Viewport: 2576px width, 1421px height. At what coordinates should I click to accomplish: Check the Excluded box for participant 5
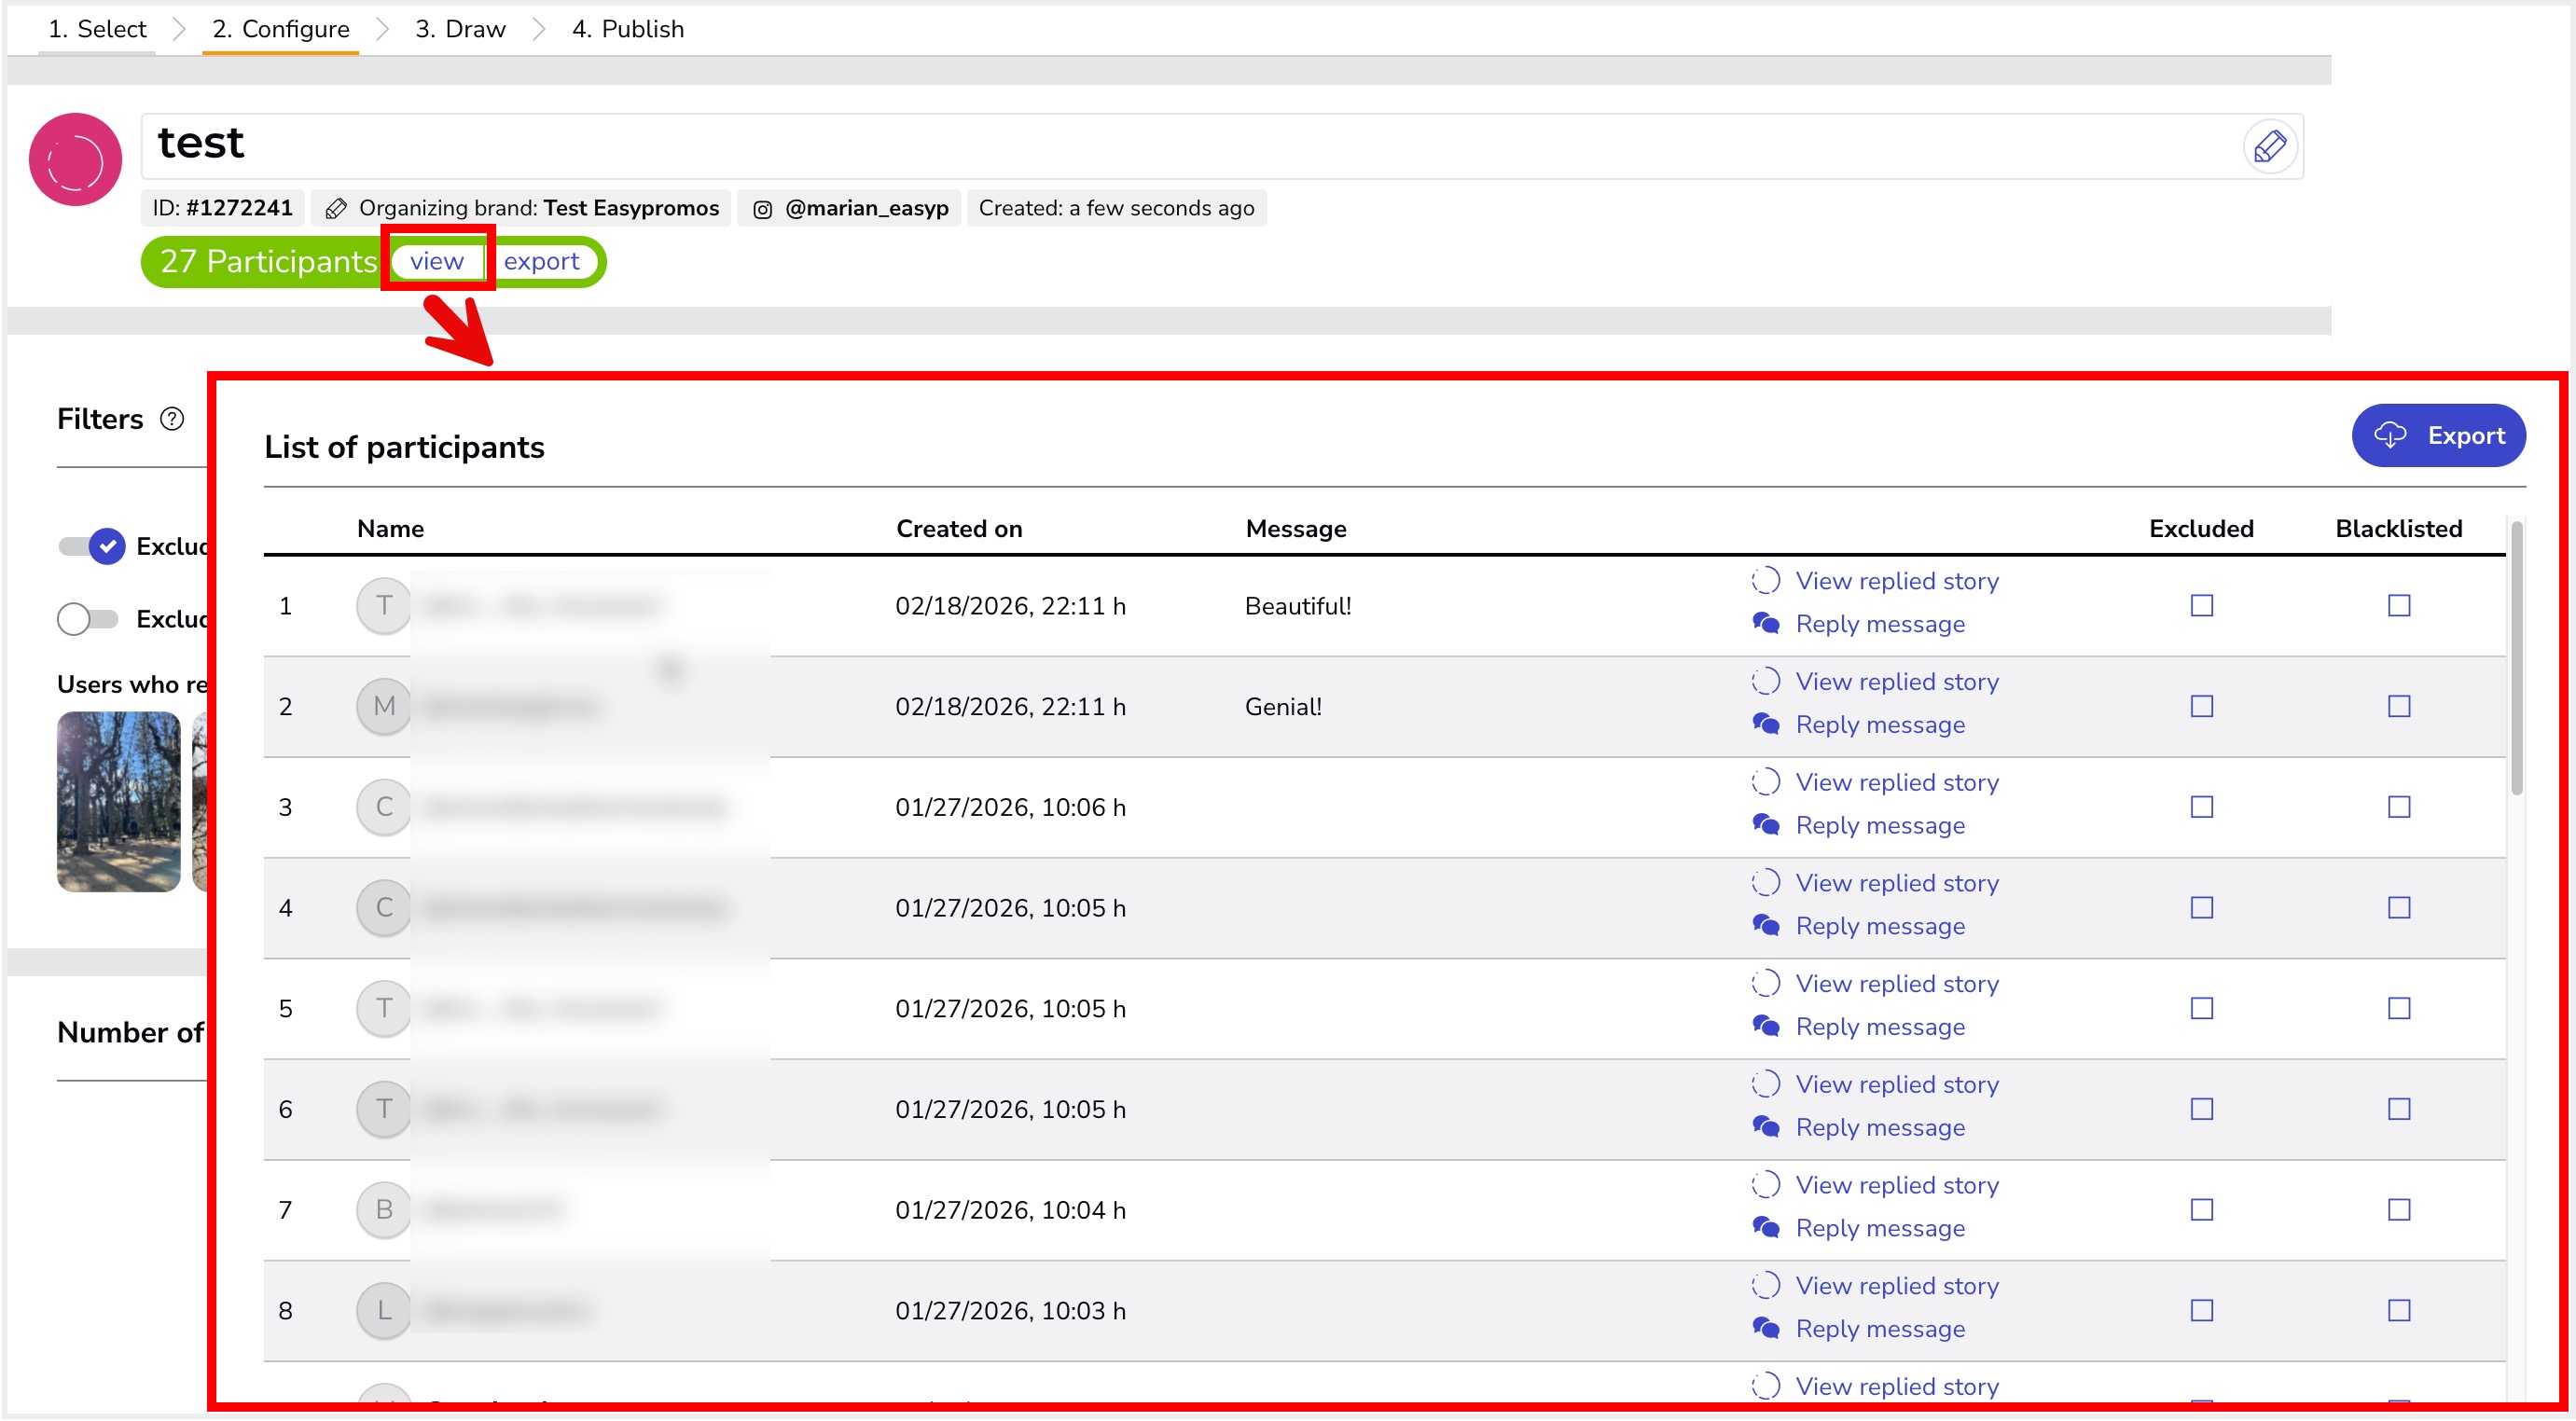[x=2201, y=1008]
